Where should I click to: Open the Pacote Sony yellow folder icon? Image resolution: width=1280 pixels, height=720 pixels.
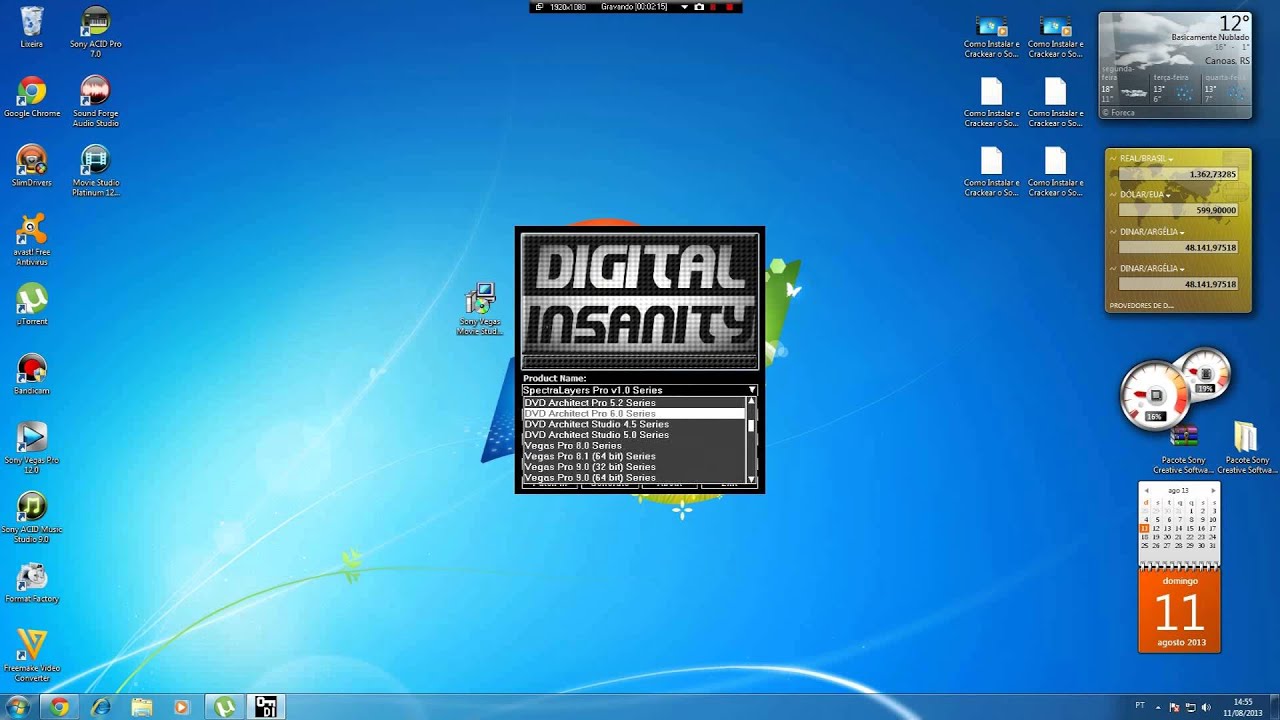[x=1246, y=447]
